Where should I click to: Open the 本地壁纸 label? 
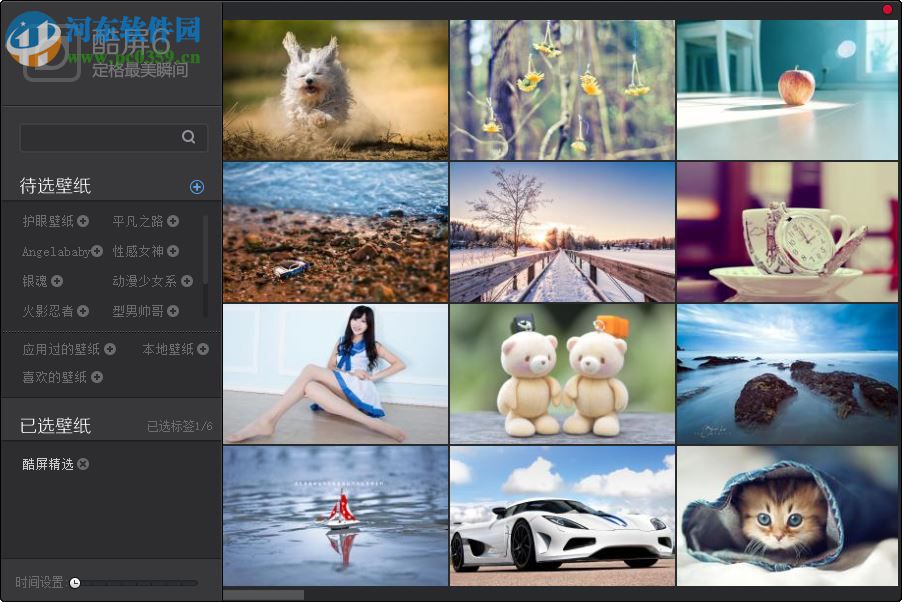coord(167,349)
